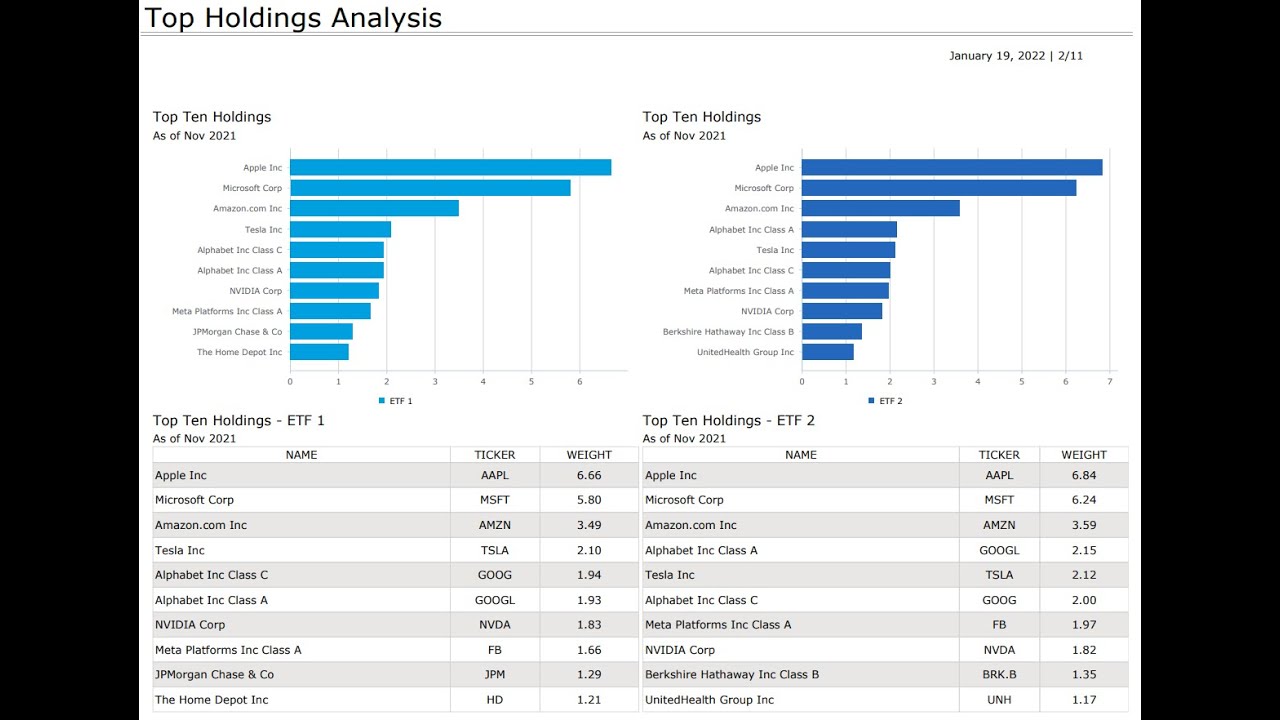The image size is (1280, 720).
Task: Select the weight value 6.24
Action: (x=1084, y=500)
